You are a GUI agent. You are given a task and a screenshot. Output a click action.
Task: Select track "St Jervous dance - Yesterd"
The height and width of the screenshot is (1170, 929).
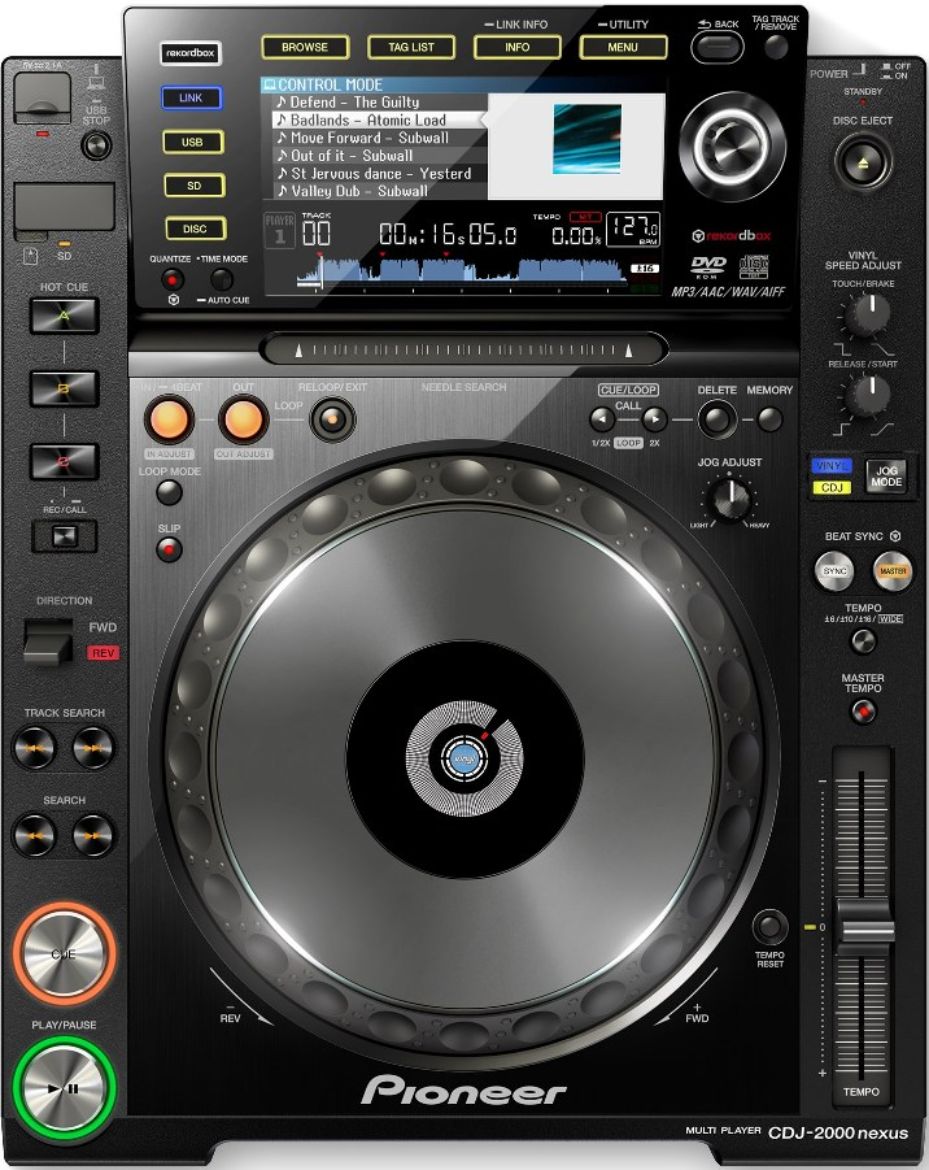[379, 173]
